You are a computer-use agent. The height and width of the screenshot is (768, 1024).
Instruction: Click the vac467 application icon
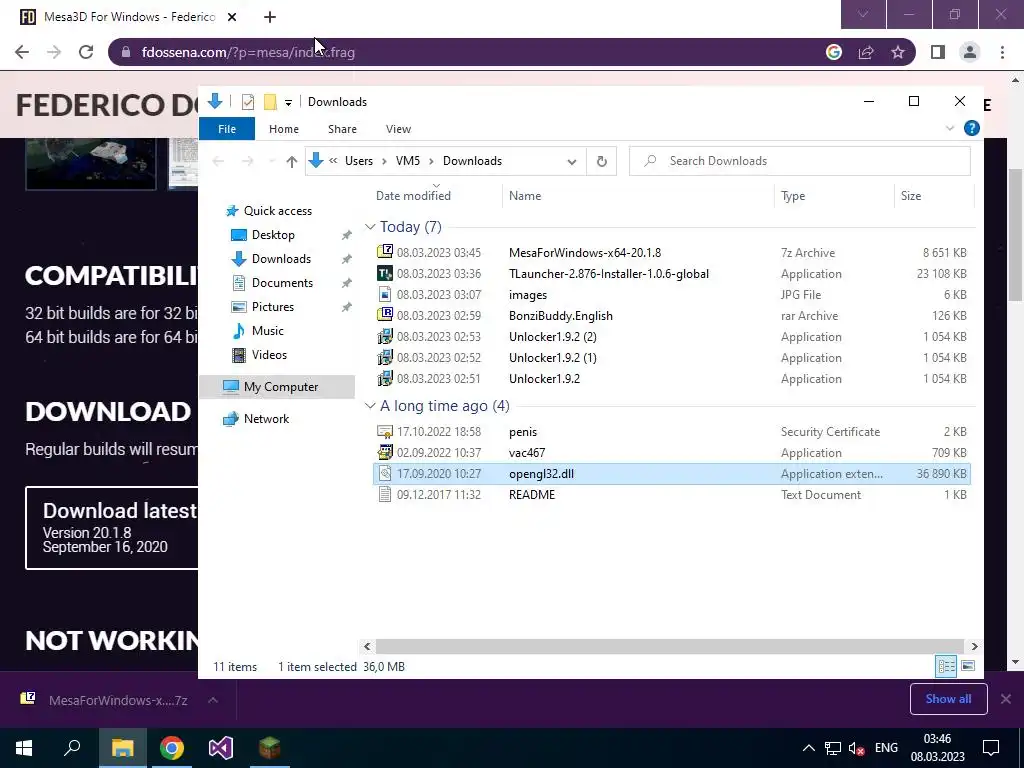[x=385, y=452]
